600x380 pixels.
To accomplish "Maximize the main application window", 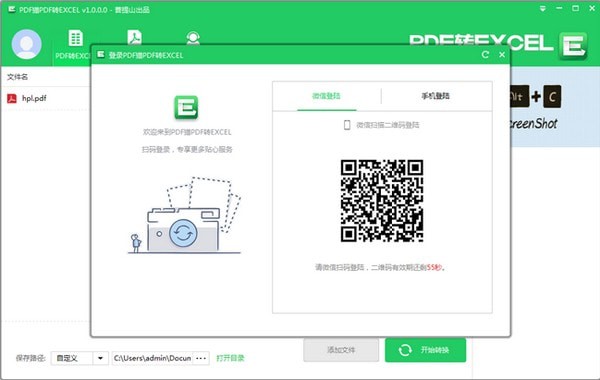I will [x=576, y=8].
